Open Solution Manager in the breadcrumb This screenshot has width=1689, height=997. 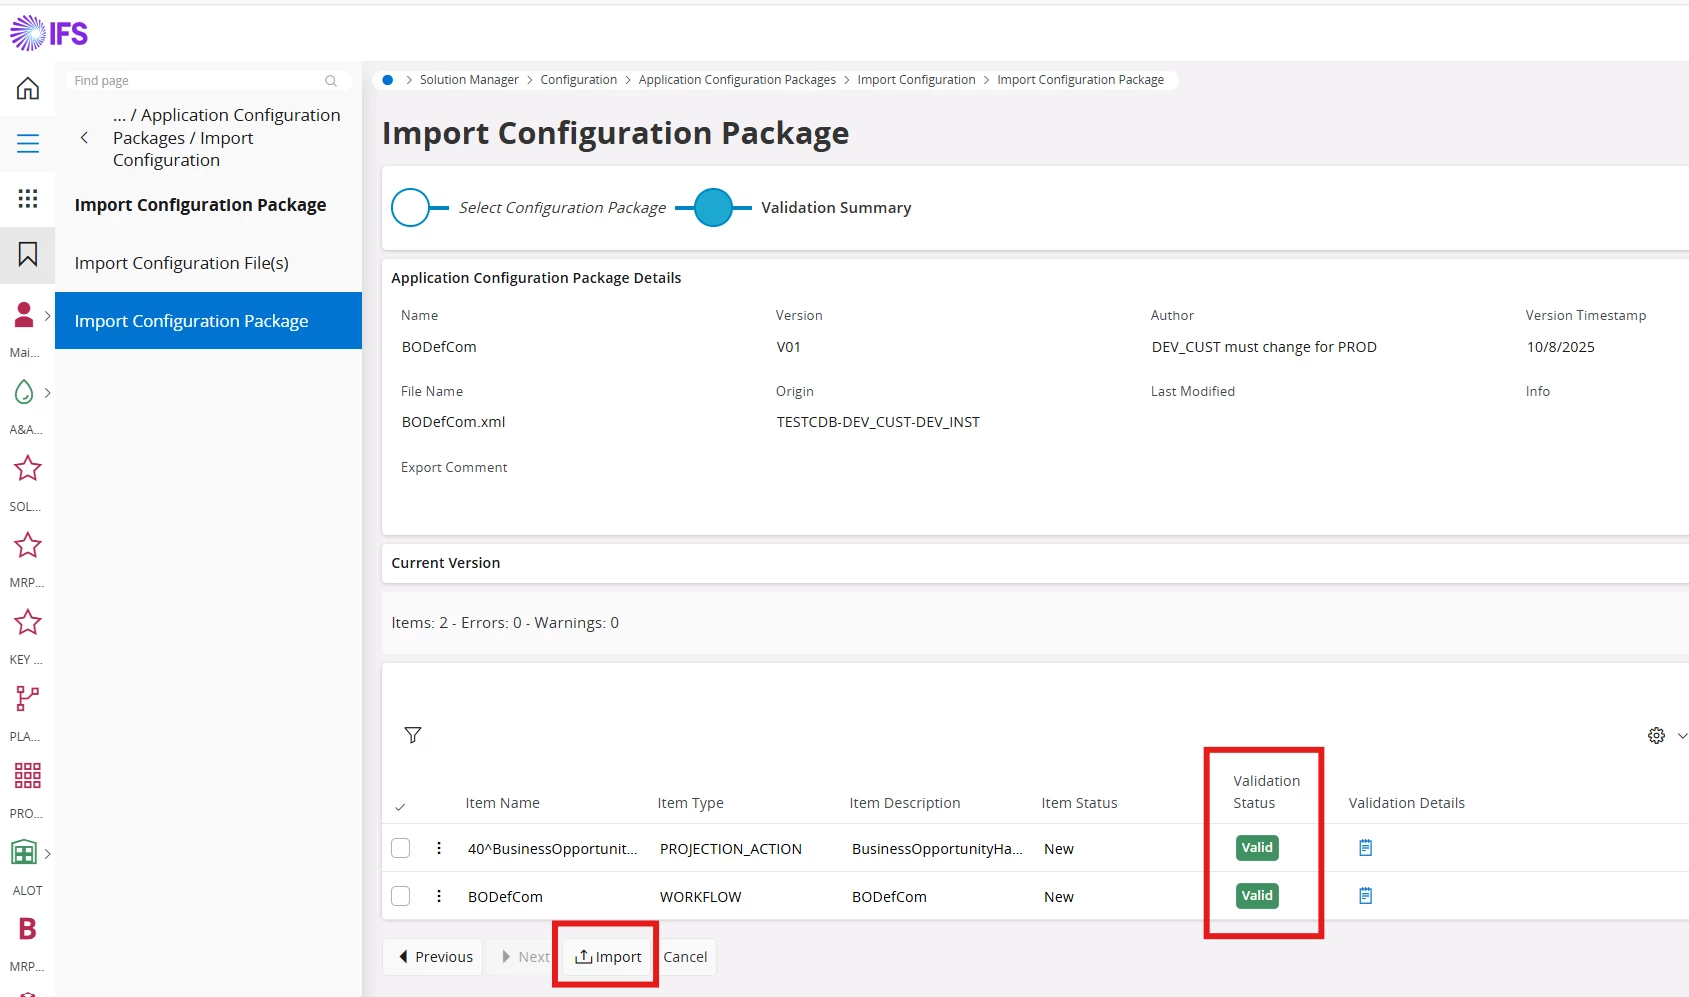tap(469, 80)
